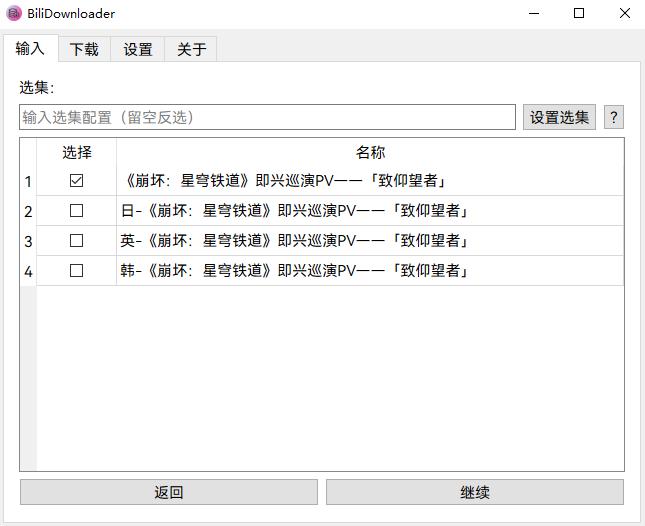The height and width of the screenshot is (526, 645).
Task: Maximize the BiliDownloader window
Action: tap(579, 14)
